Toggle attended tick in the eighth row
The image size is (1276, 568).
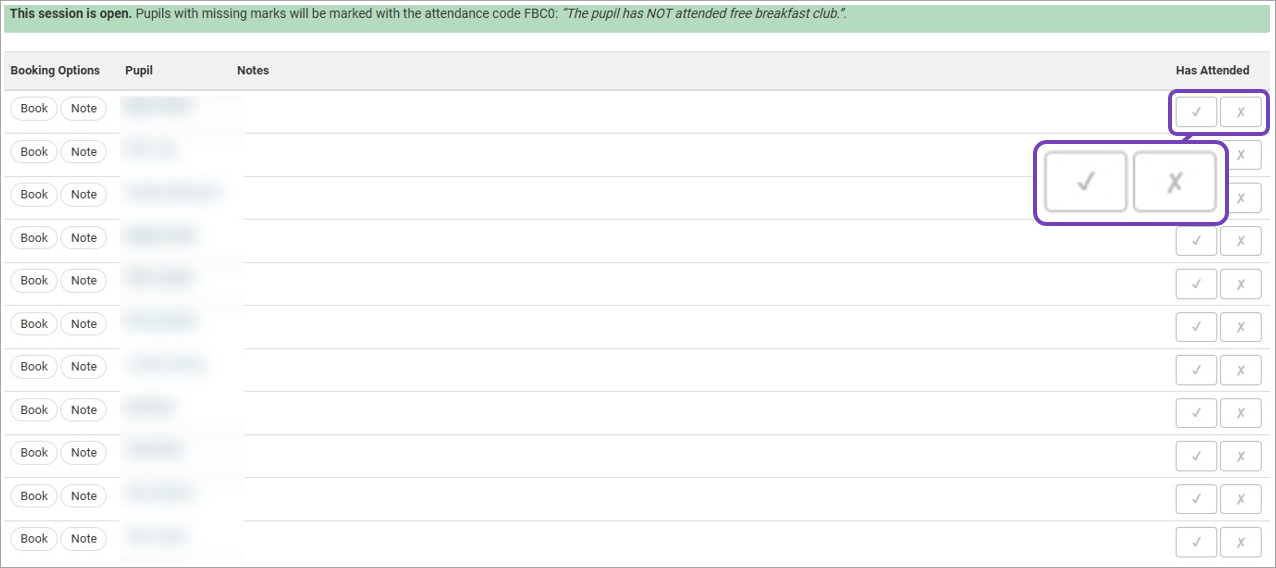(1196, 413)
